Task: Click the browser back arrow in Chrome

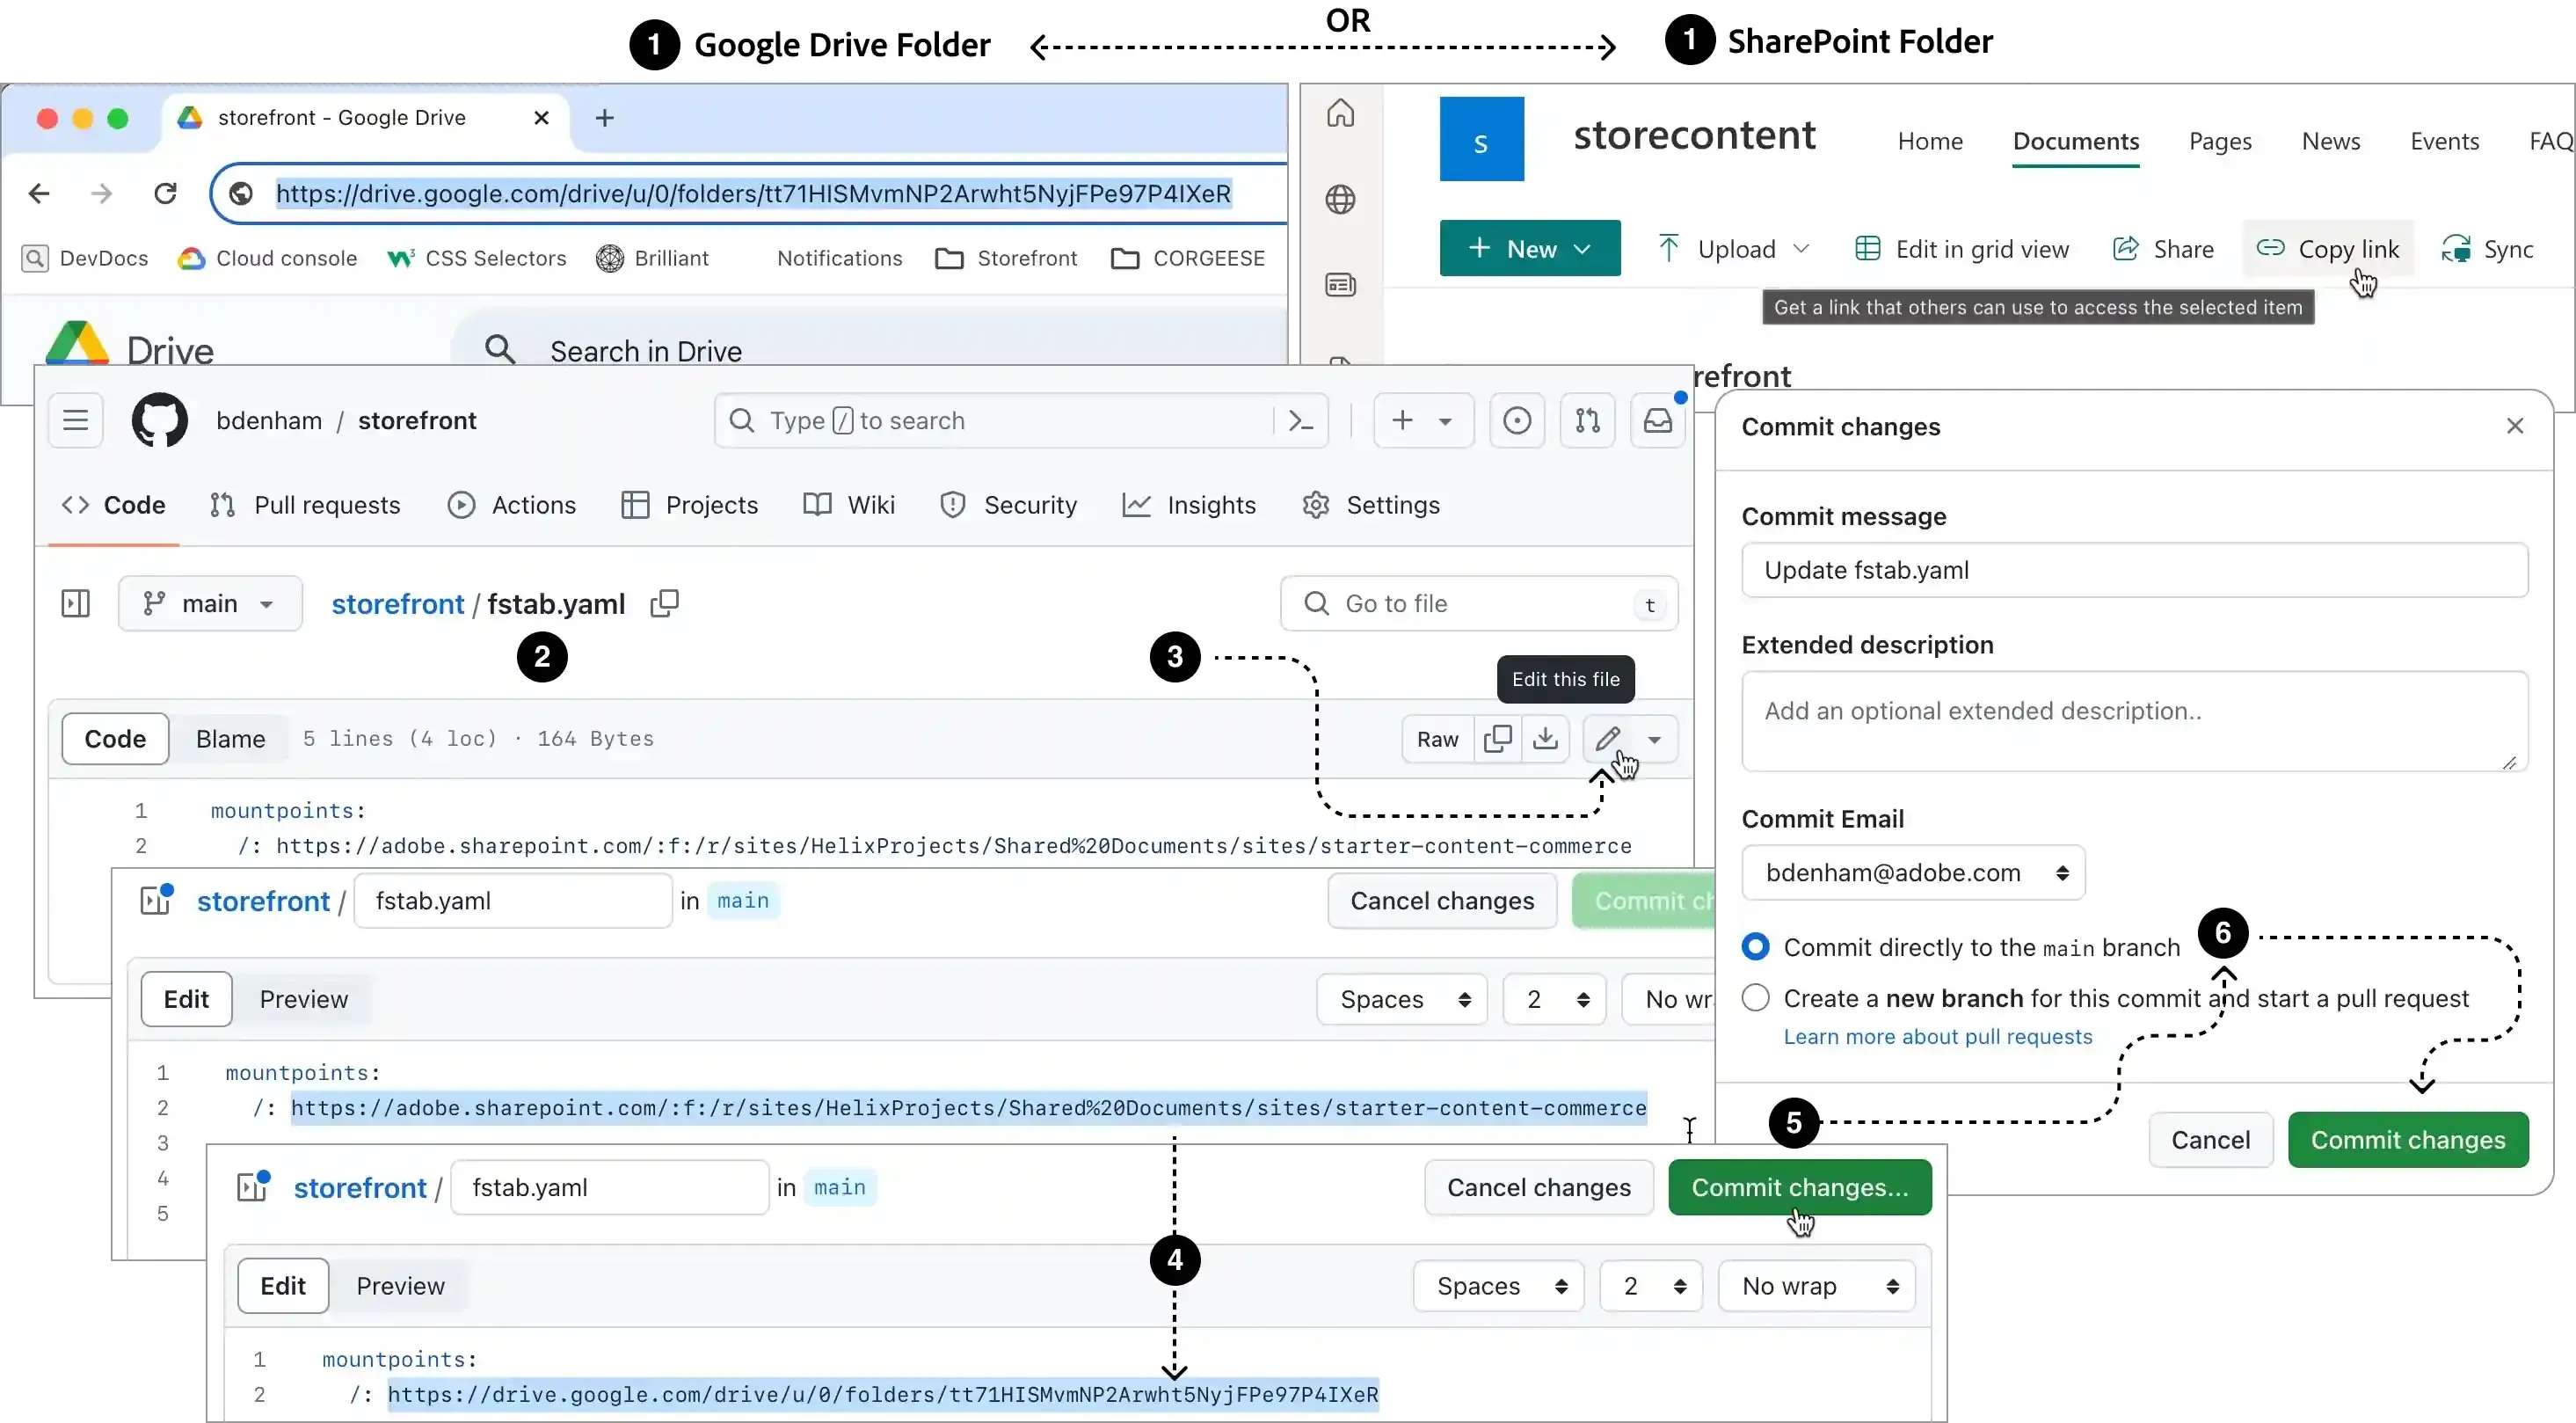Action: tap(39, 193)
